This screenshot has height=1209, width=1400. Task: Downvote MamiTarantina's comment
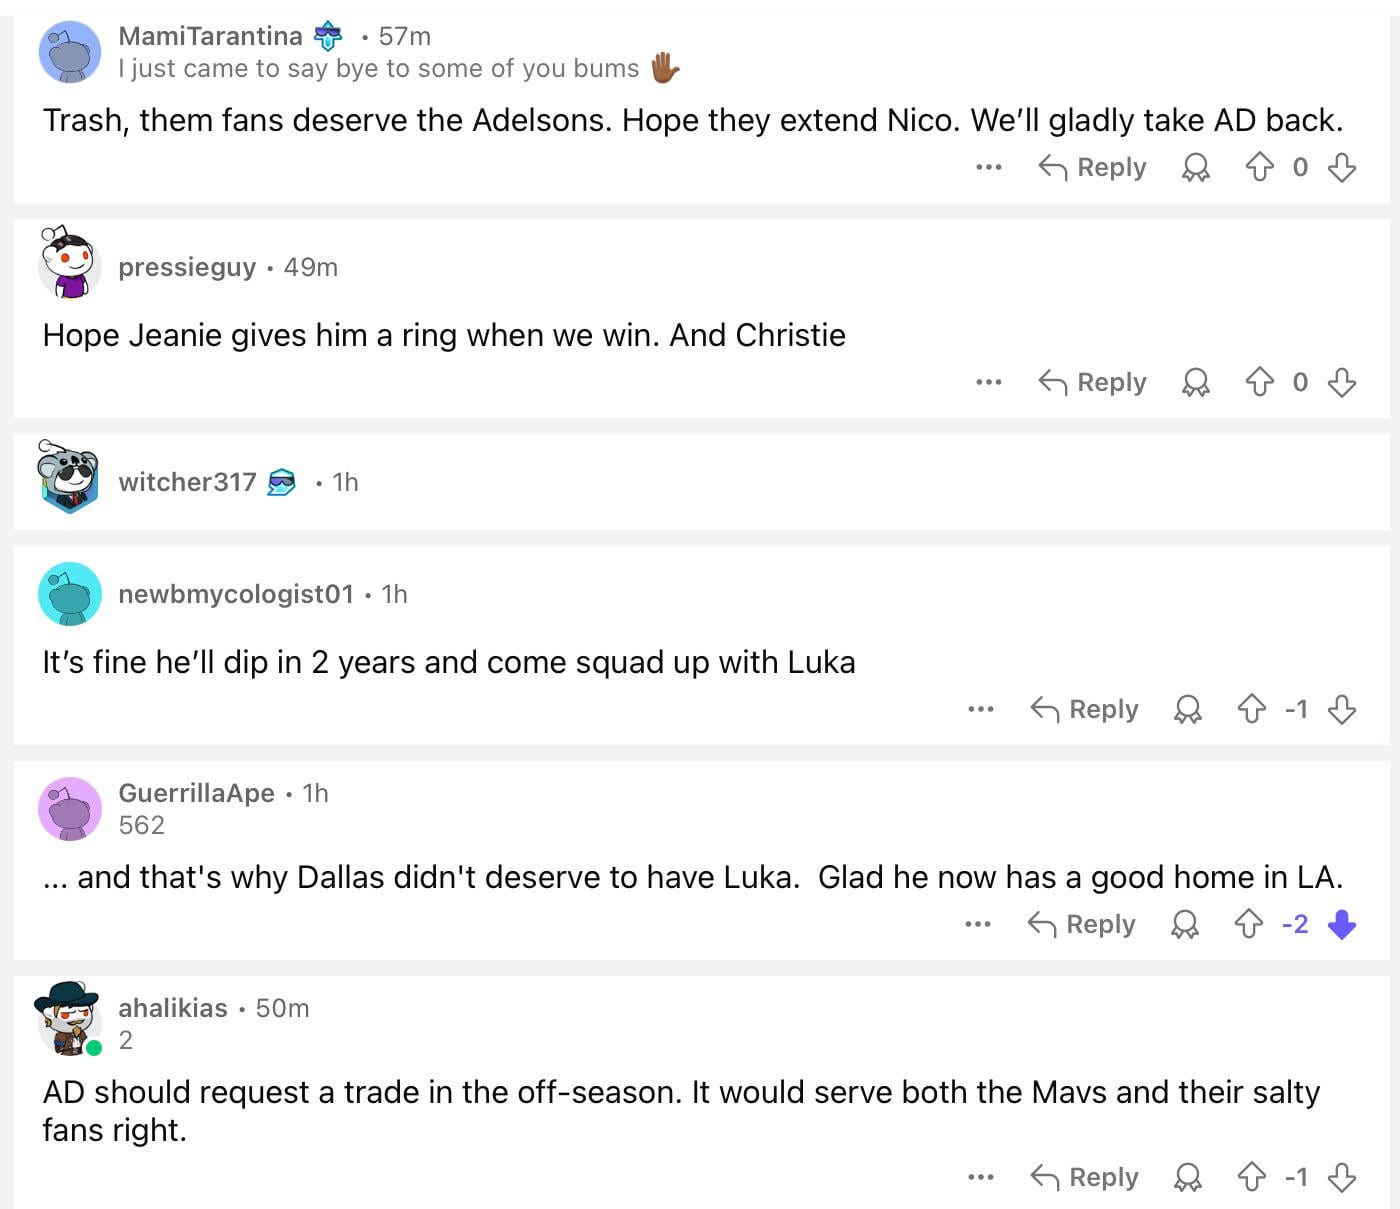click(1342, 167)
